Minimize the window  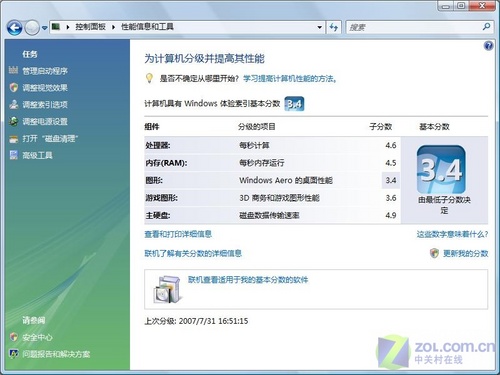(446, 6)
